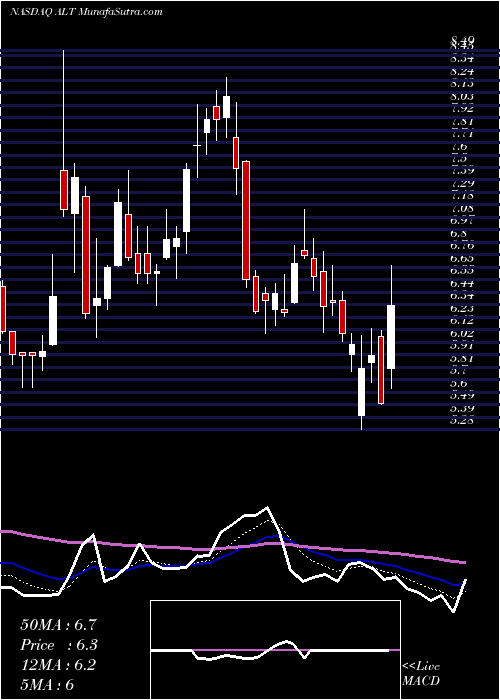Click the 7.92 price axis label

point(462,108)
